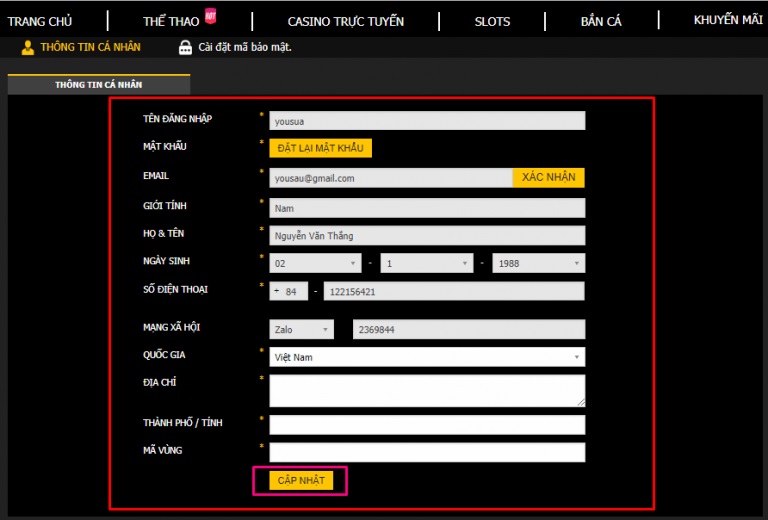Expand the birth day dropdown showing 02
This screenshot has width=768, height=520.
pyautogui.click(x=315, y=263)
